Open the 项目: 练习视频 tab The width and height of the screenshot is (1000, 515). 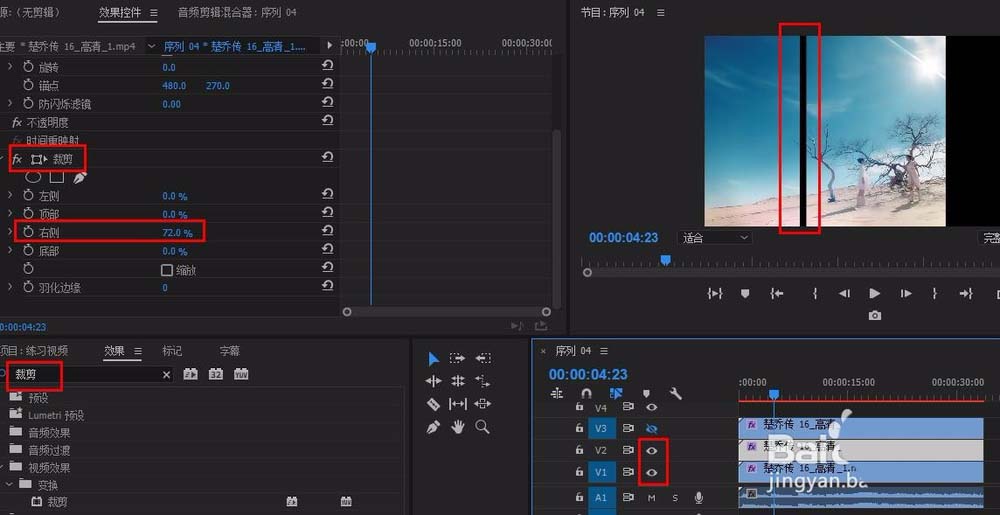(34, 351)
